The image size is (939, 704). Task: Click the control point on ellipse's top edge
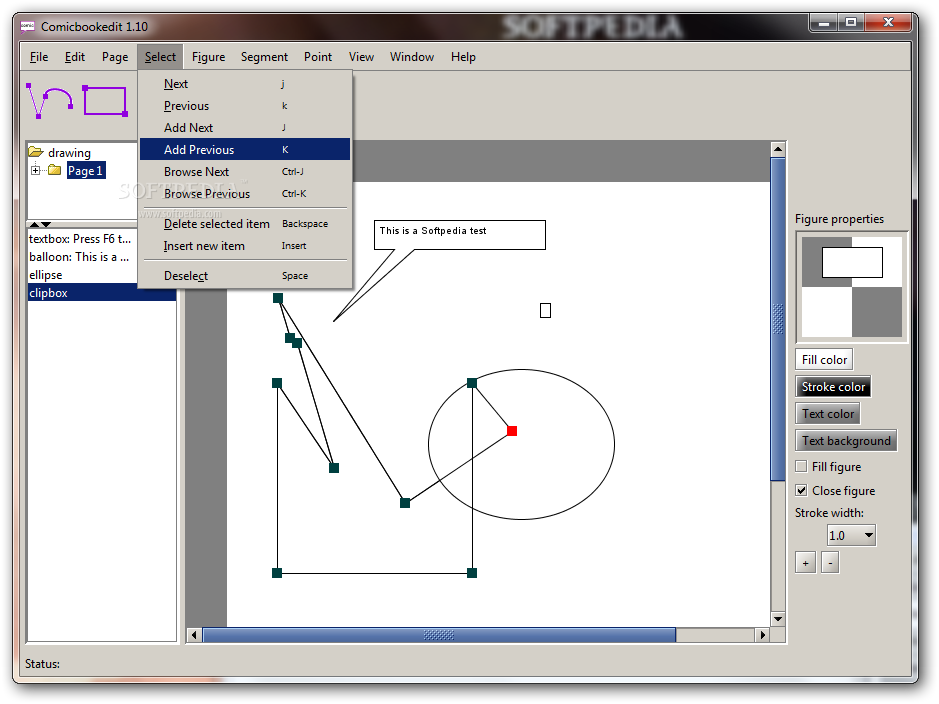[472, 383]
